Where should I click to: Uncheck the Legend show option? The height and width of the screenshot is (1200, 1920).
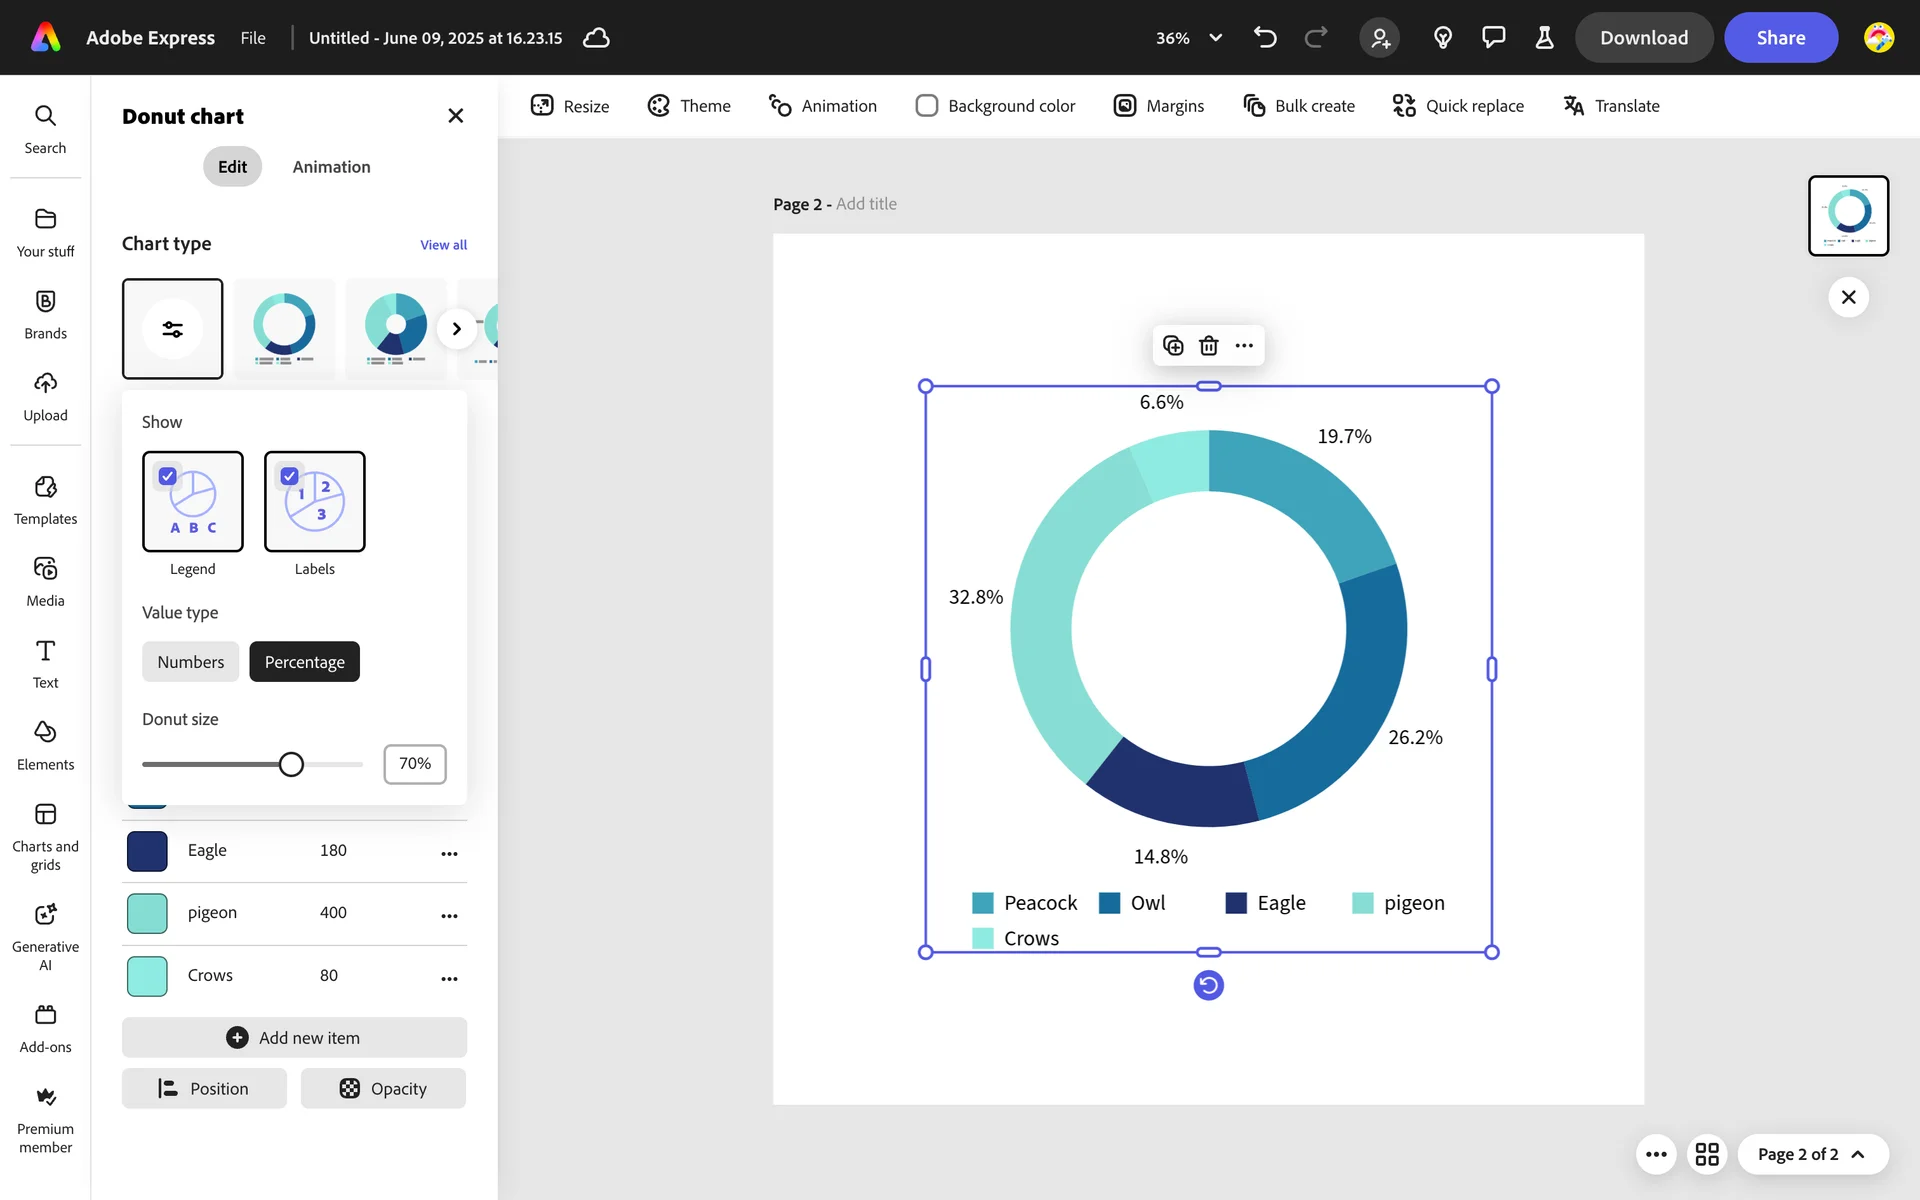coord(168,477)
